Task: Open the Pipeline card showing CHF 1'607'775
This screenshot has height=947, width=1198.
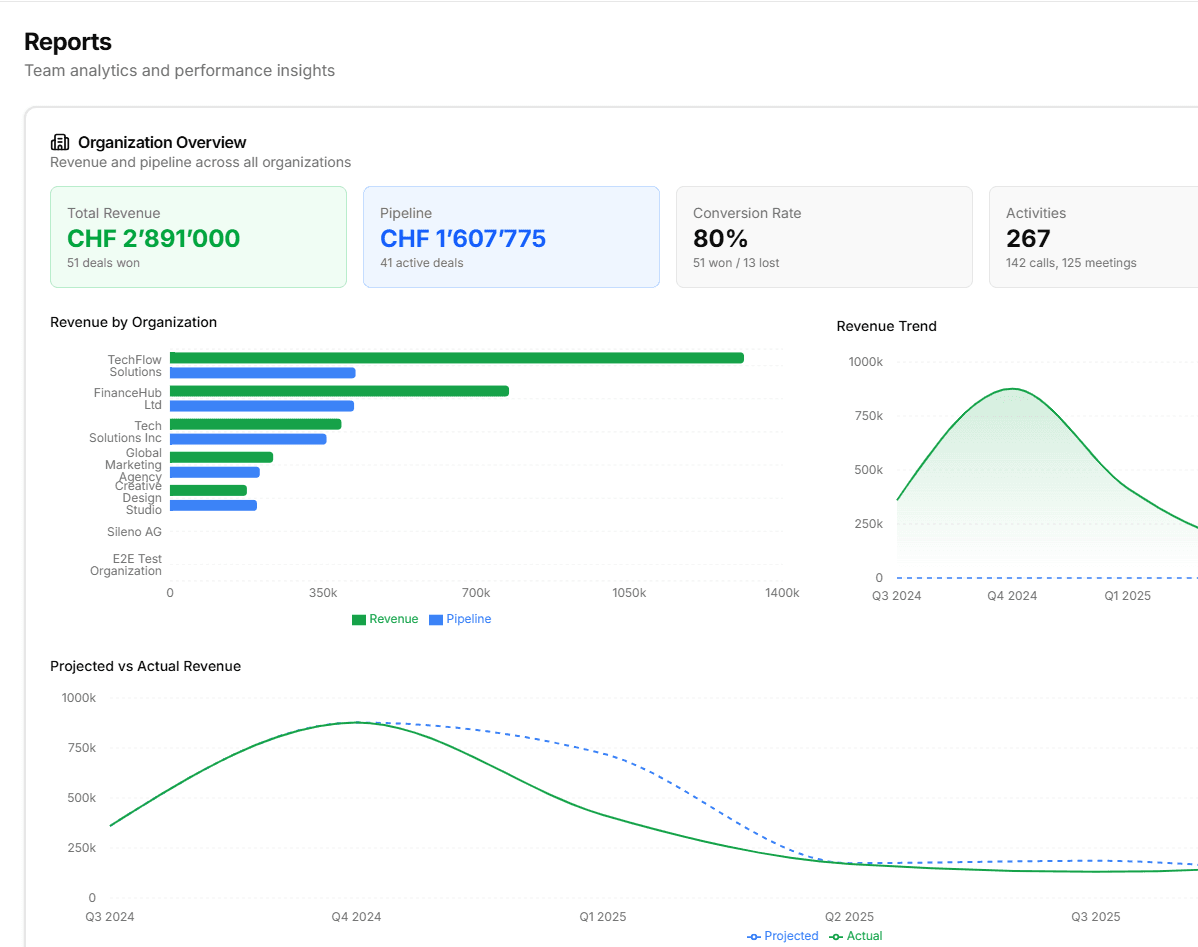Action: click(x=511, y=236)
